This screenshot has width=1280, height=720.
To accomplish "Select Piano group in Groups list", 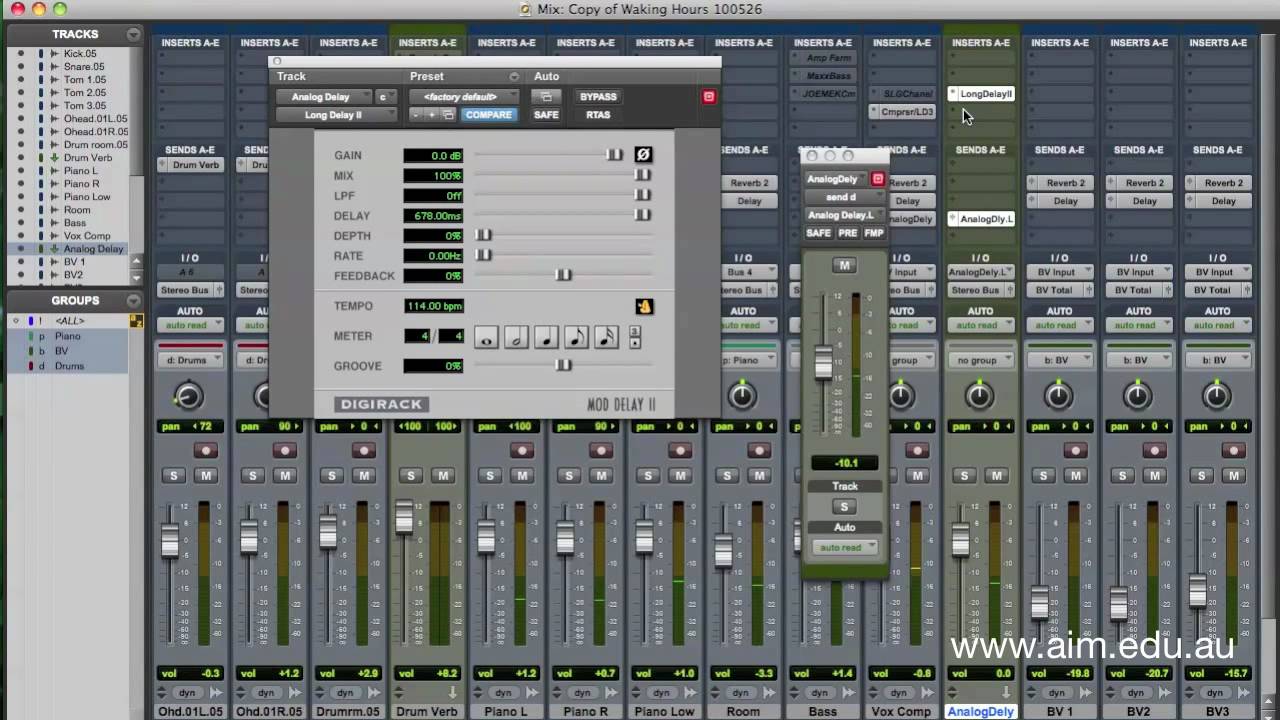I will [68, 336].
